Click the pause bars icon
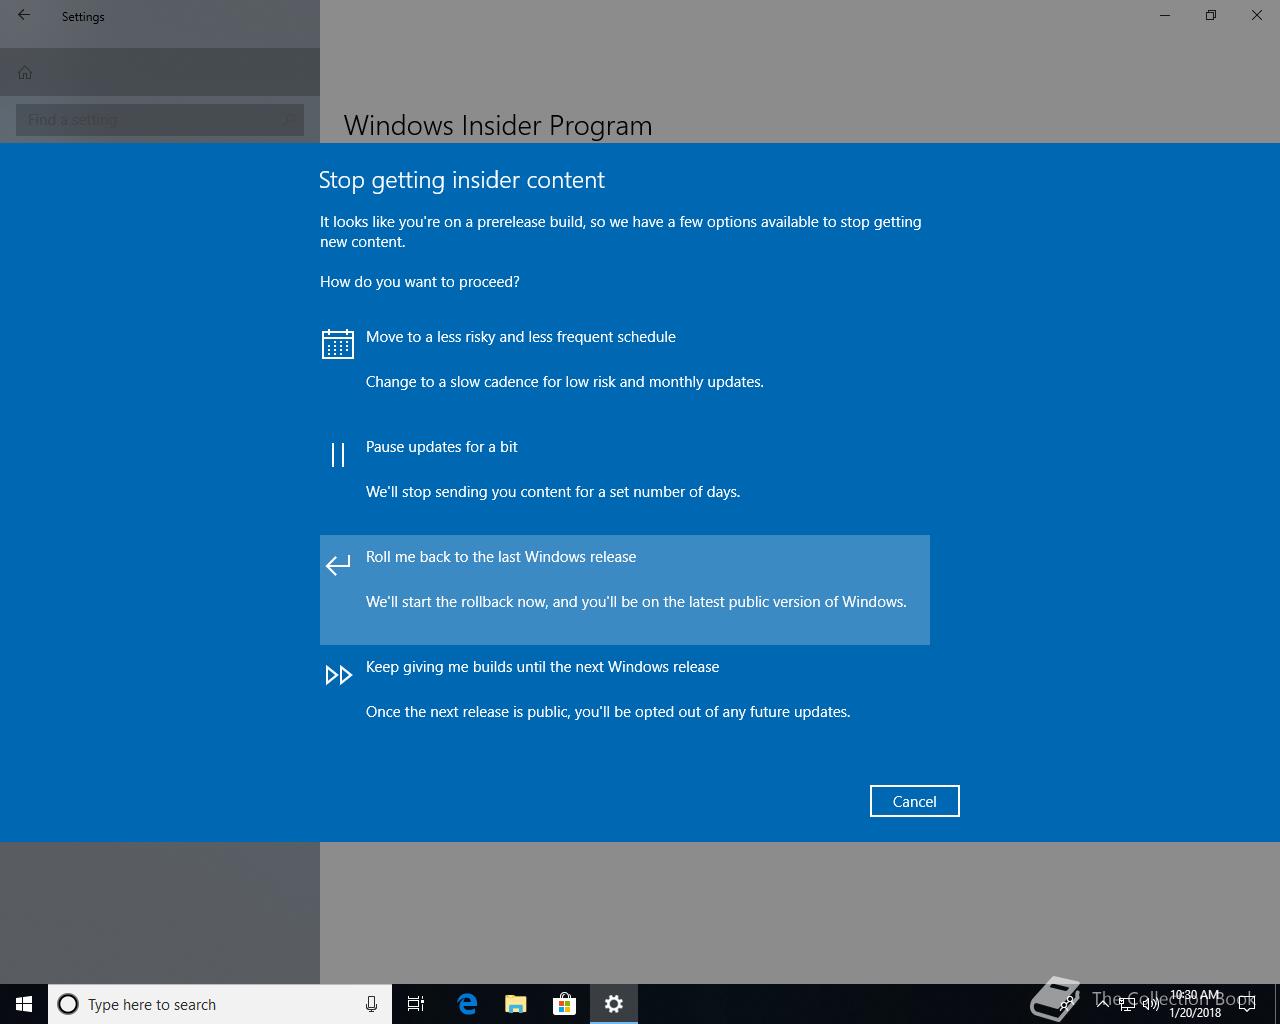Image resolution: width=1280 pixels, height=1024 pixels. coord(338,455)
